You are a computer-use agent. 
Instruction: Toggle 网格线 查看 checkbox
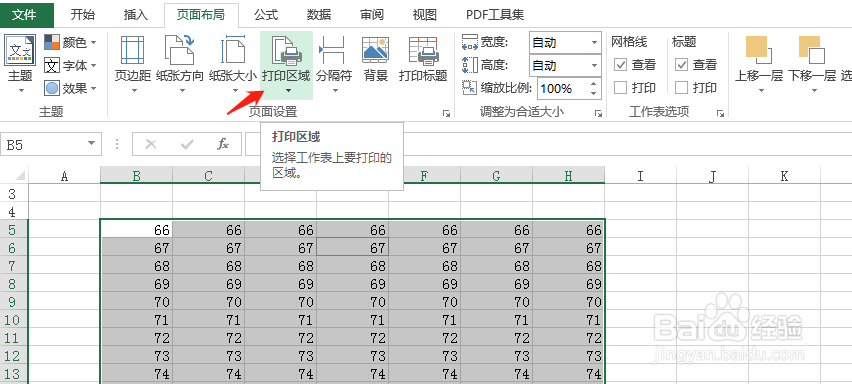(x=621, y=65)
